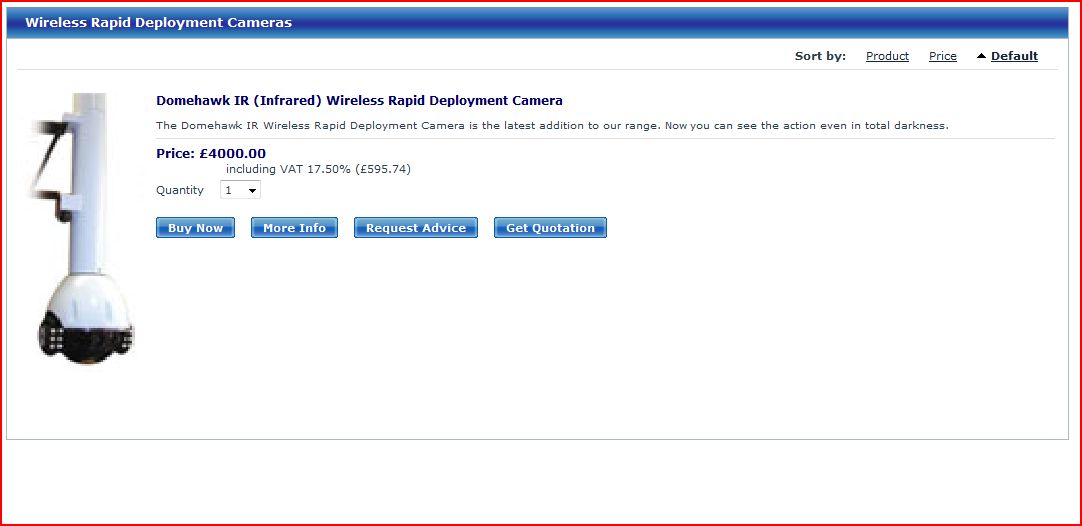
Task: Click the Wireless Rapid Deployment Cameras header
Action: [x=158, y=22]
